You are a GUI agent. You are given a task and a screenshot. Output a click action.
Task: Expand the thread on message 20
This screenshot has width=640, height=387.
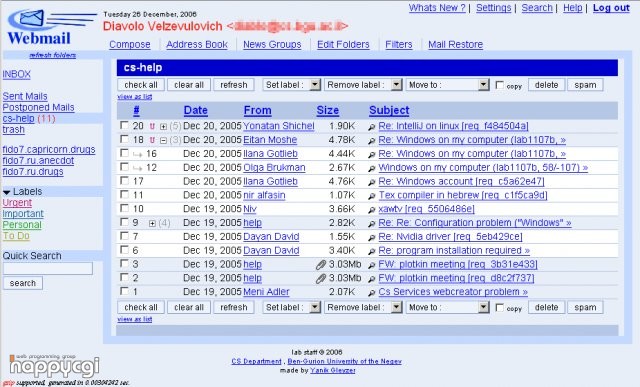coord(163,127)
